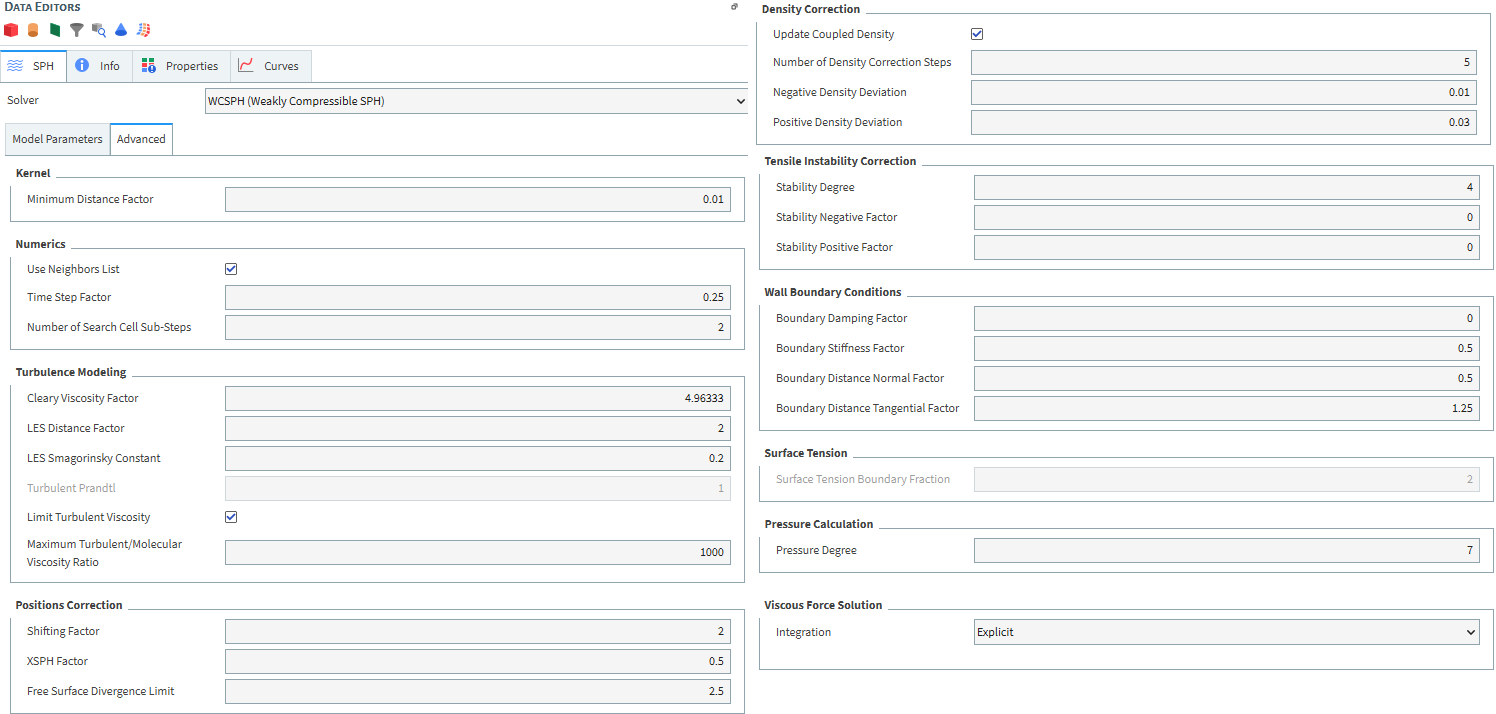
Task: Click the gray funnel filter icon
Action: point(77,30)
